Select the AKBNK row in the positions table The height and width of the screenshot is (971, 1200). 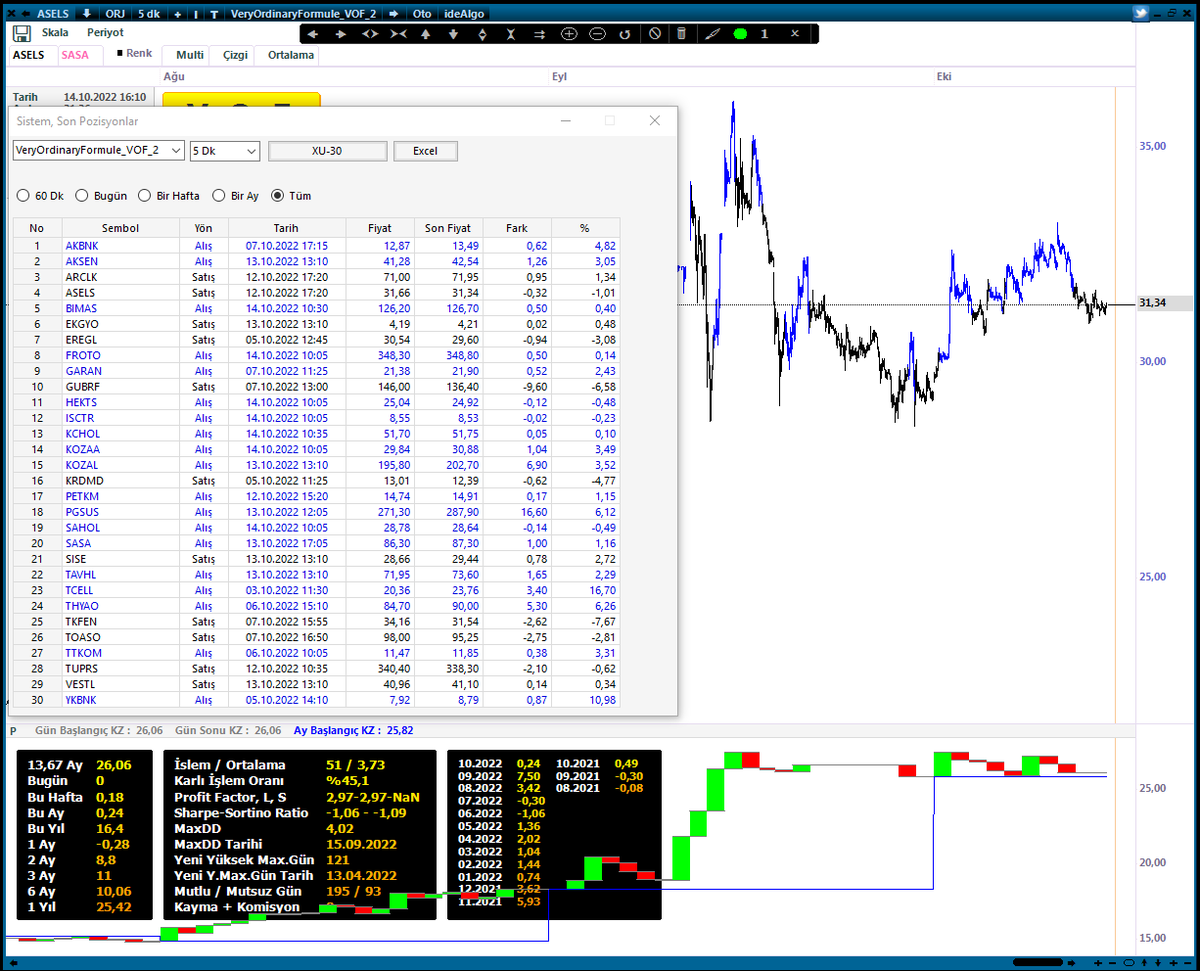(x=81, y=245)
